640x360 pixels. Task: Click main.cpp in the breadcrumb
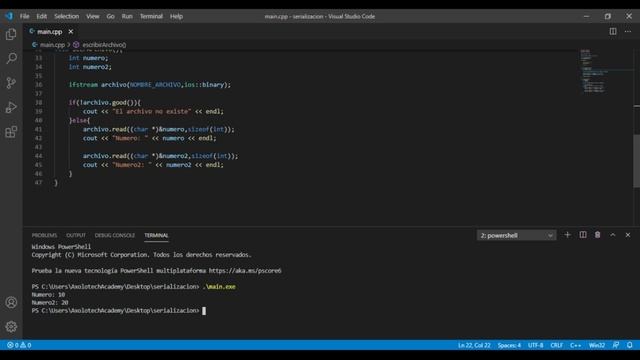click(x=52, y=45)
